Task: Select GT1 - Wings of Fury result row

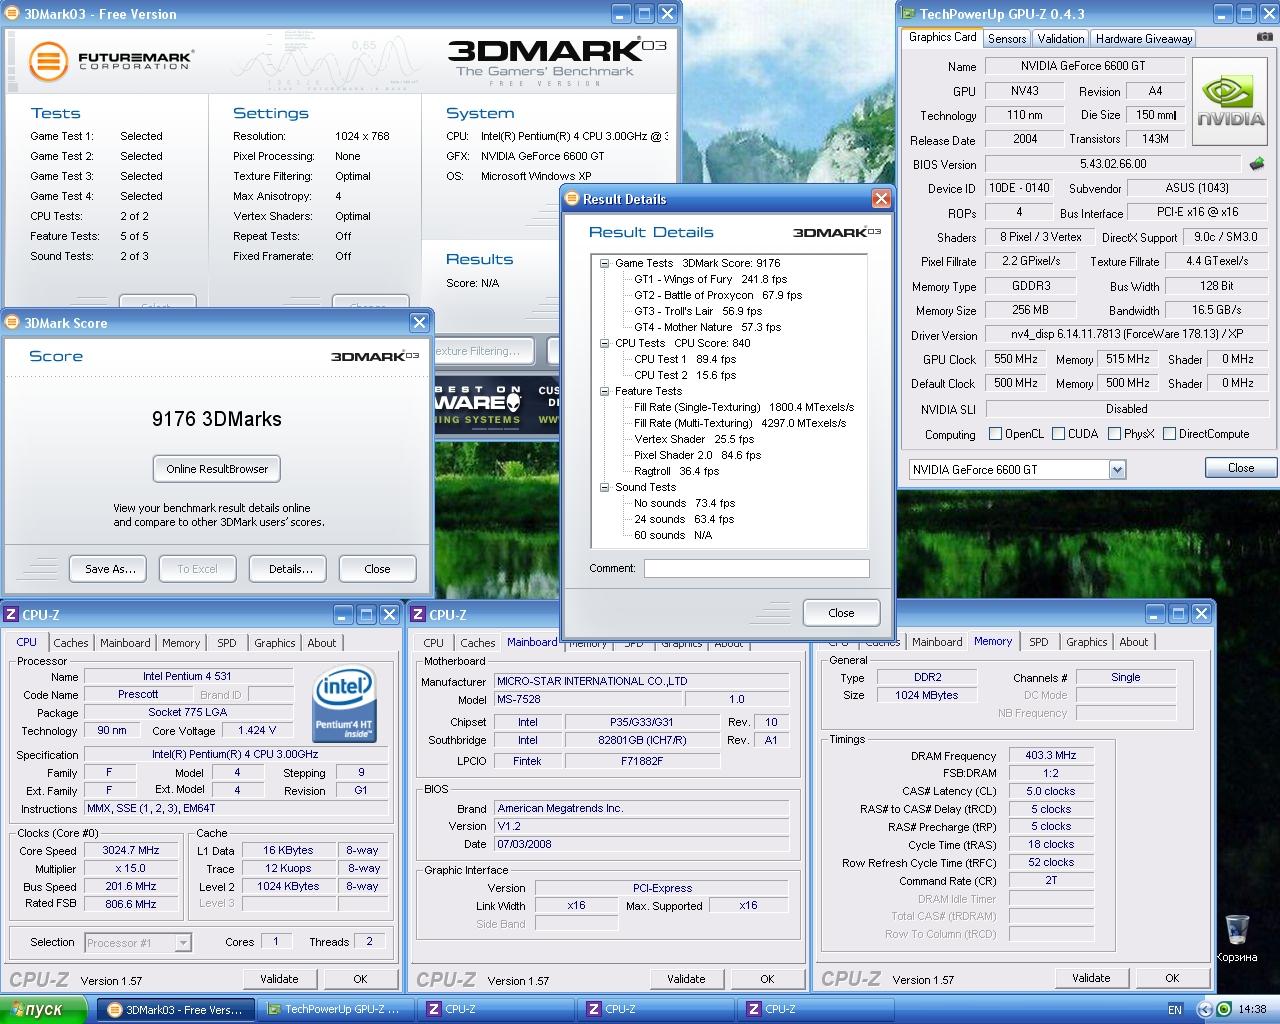Action: (x=709, y=279)
